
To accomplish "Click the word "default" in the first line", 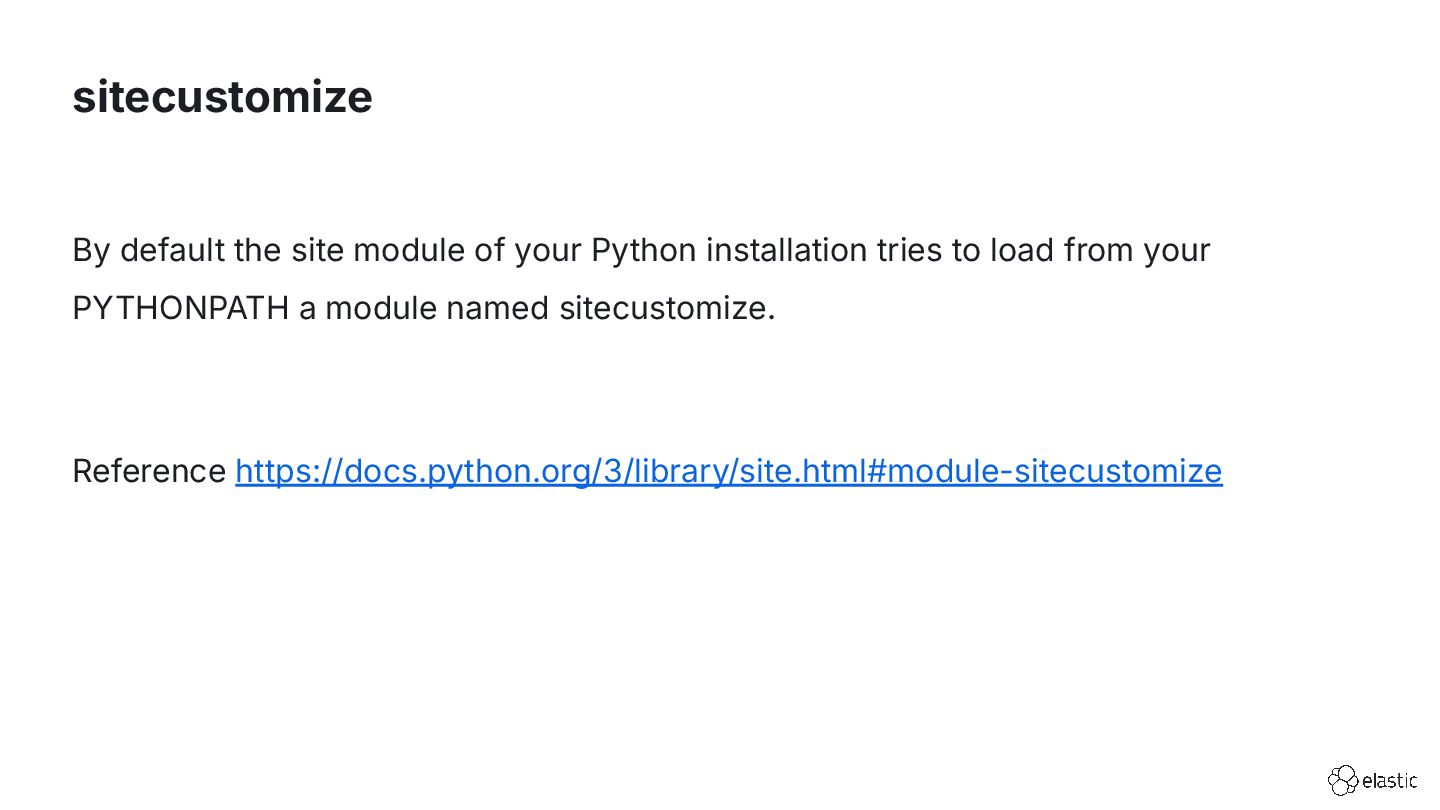I will (x=173, y=250).
